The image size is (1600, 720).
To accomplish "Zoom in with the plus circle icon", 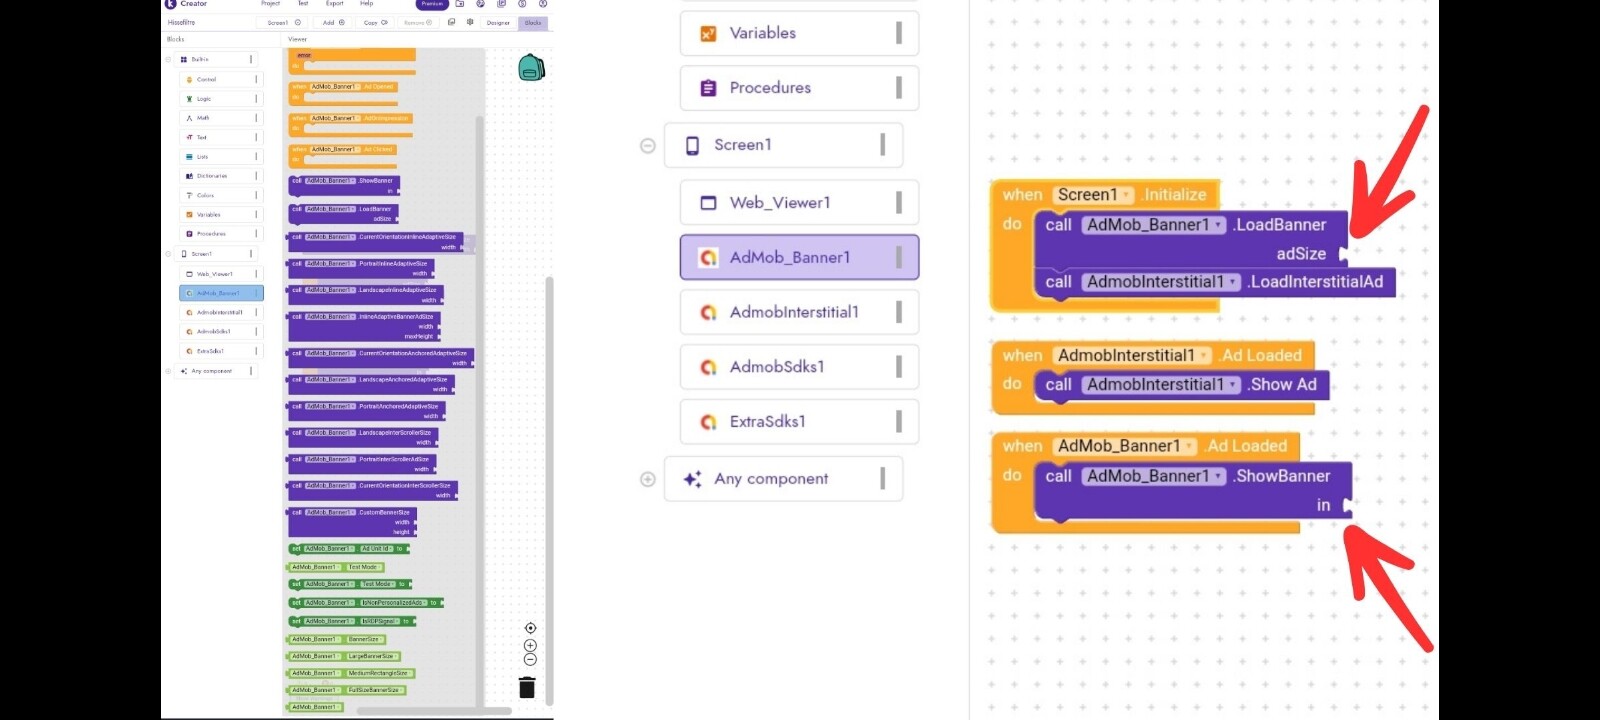I will [x=530, y=646].
